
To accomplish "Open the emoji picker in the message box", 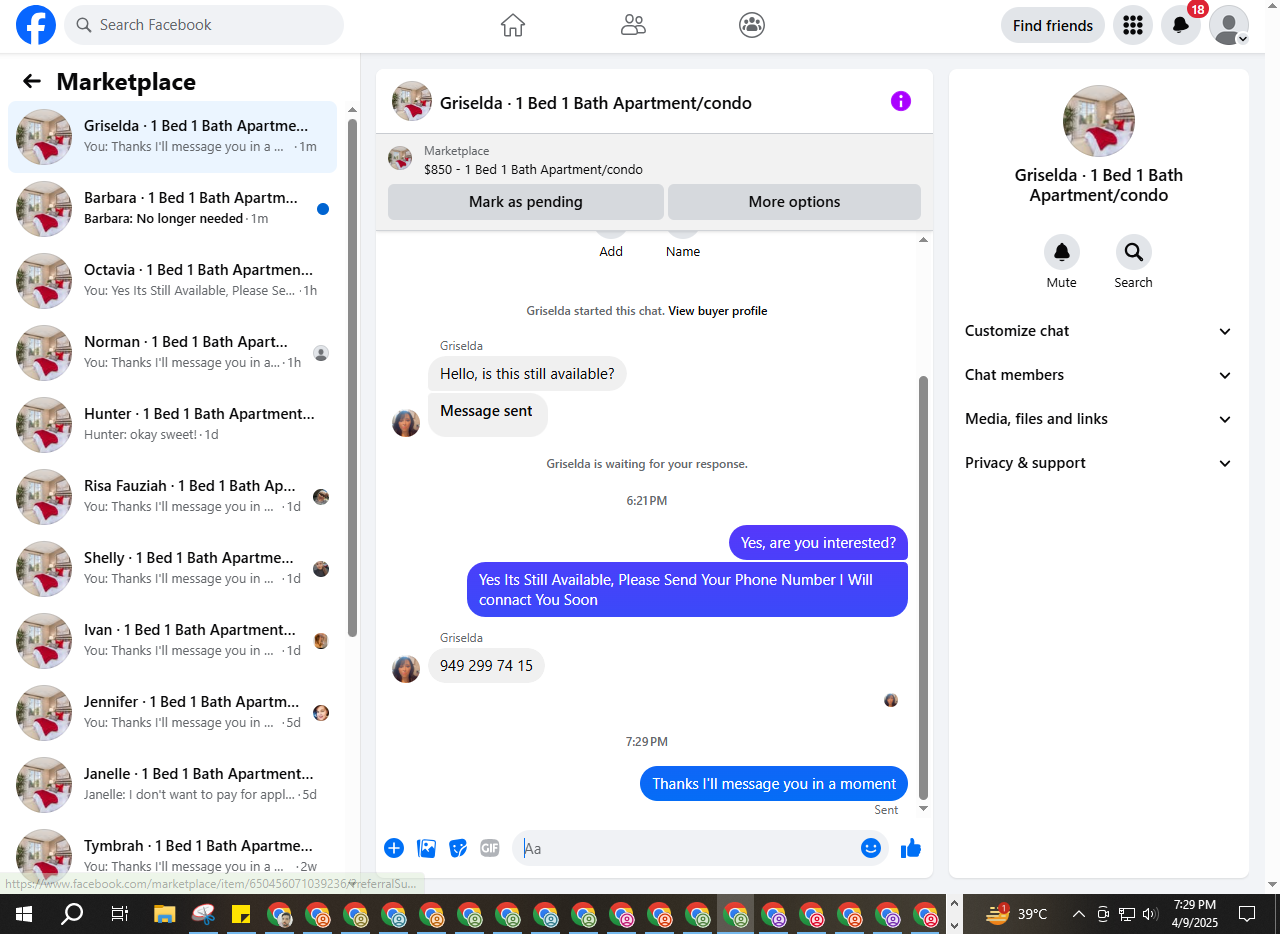I will [x=871, y=848].
